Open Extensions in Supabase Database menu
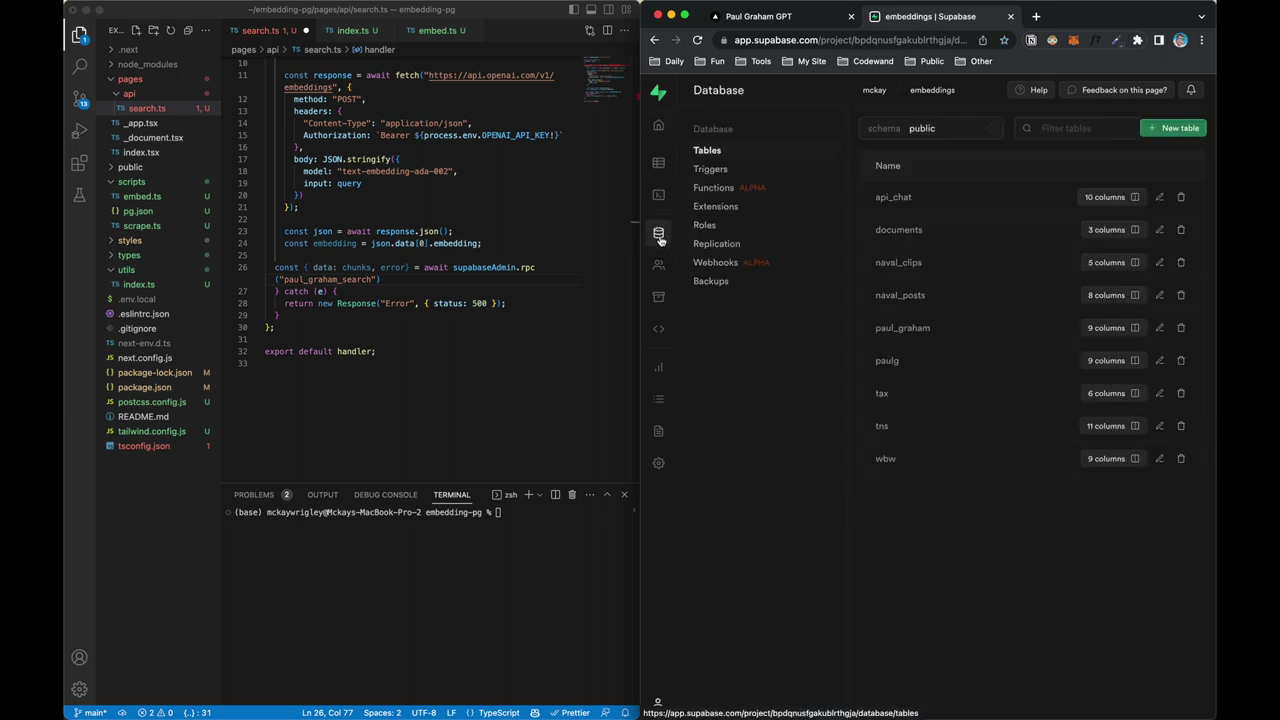The height and width of the screenshot is (720, 1280). click(715, 207)
